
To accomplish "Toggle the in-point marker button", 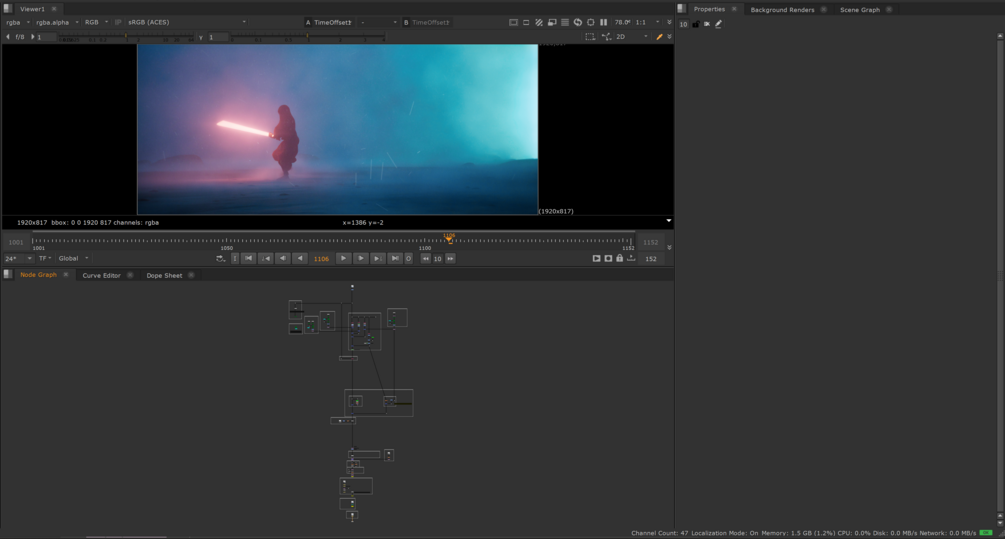I will click(x=235, y=259).
